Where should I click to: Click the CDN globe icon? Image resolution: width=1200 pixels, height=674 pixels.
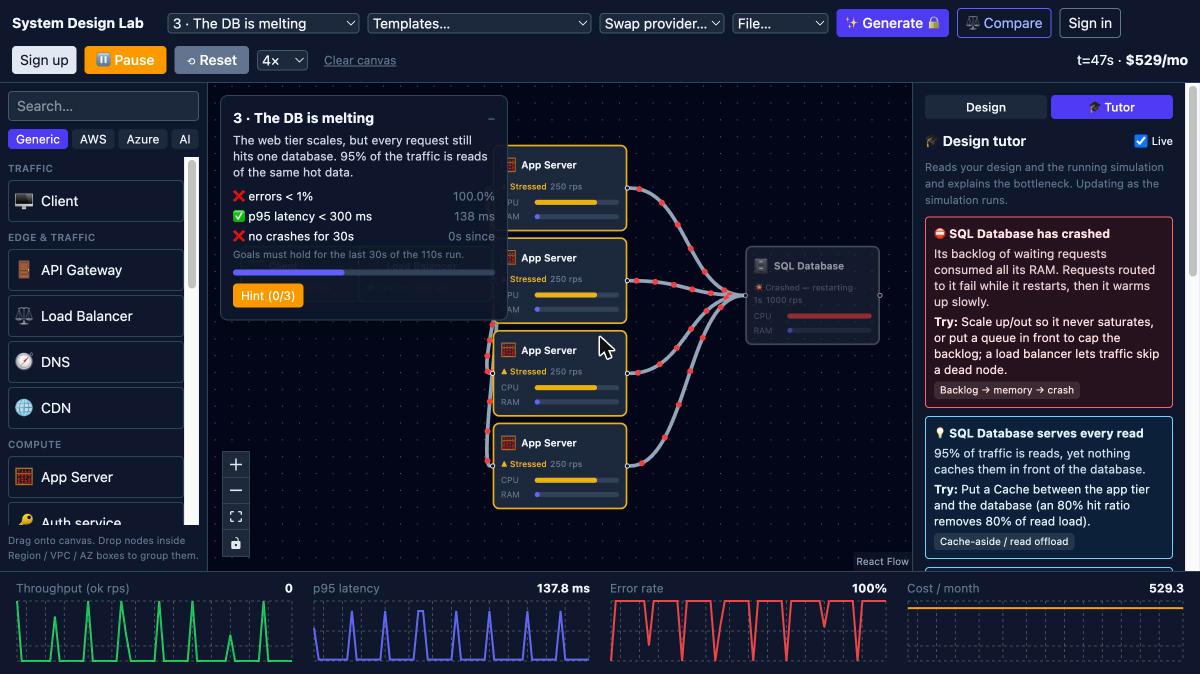(x=24, y=408)
